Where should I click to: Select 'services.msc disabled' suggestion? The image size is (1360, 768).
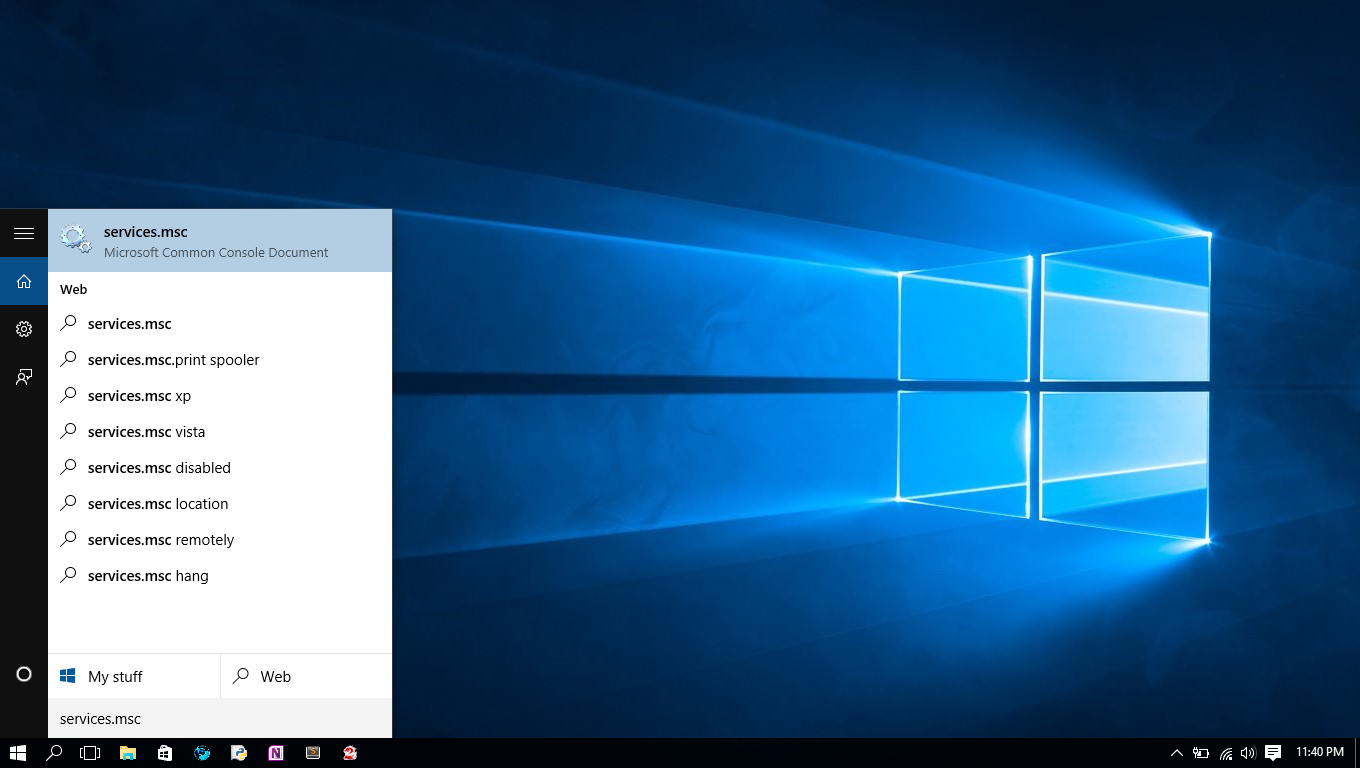point(220,468)
